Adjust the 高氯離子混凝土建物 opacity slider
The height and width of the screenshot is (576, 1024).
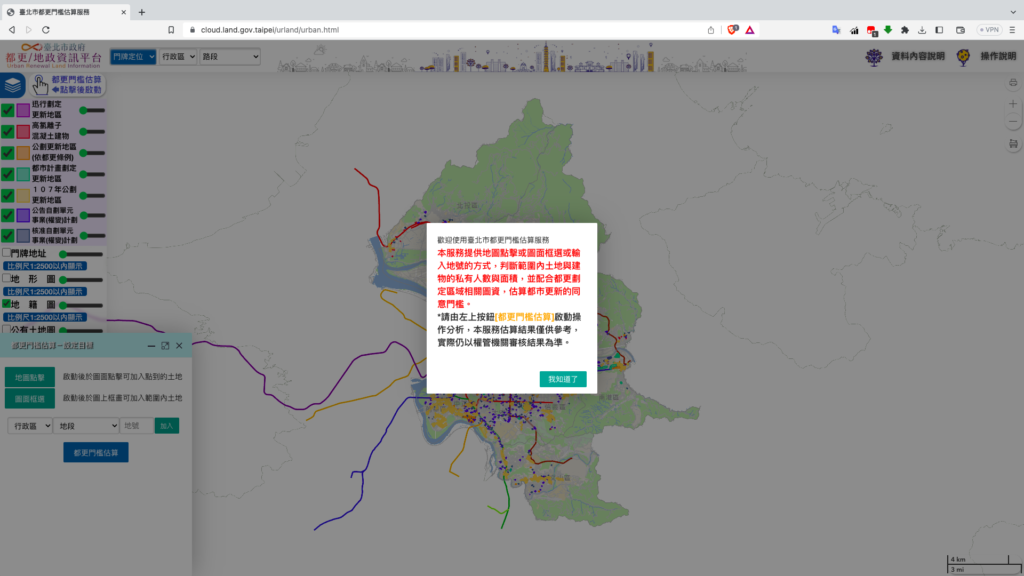click(x=92, y=132)
